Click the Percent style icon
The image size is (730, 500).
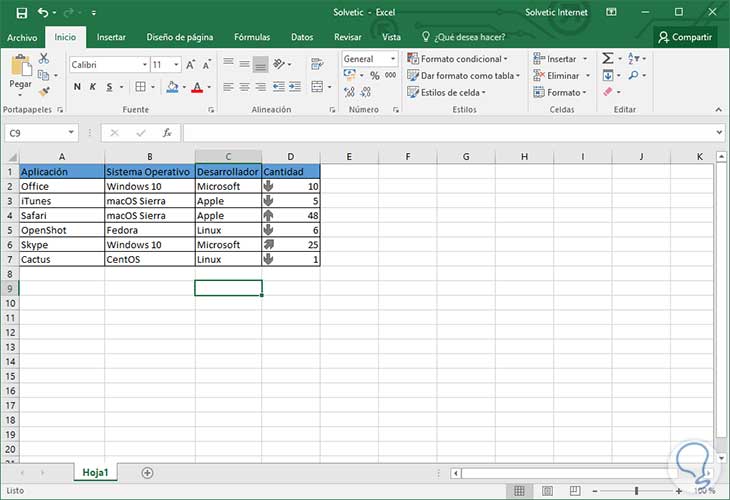(374, 75)
